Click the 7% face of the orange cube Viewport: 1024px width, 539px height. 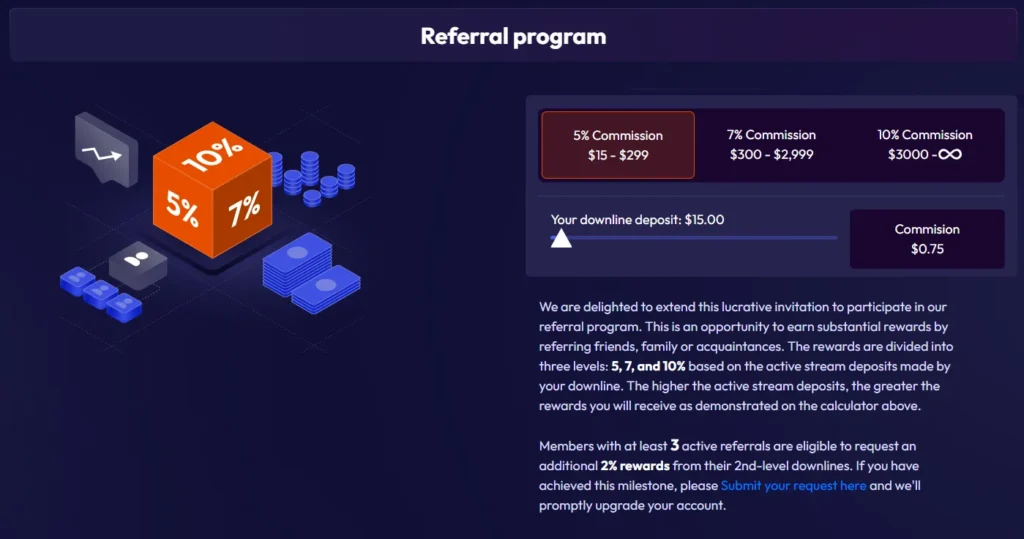point(243,210)
